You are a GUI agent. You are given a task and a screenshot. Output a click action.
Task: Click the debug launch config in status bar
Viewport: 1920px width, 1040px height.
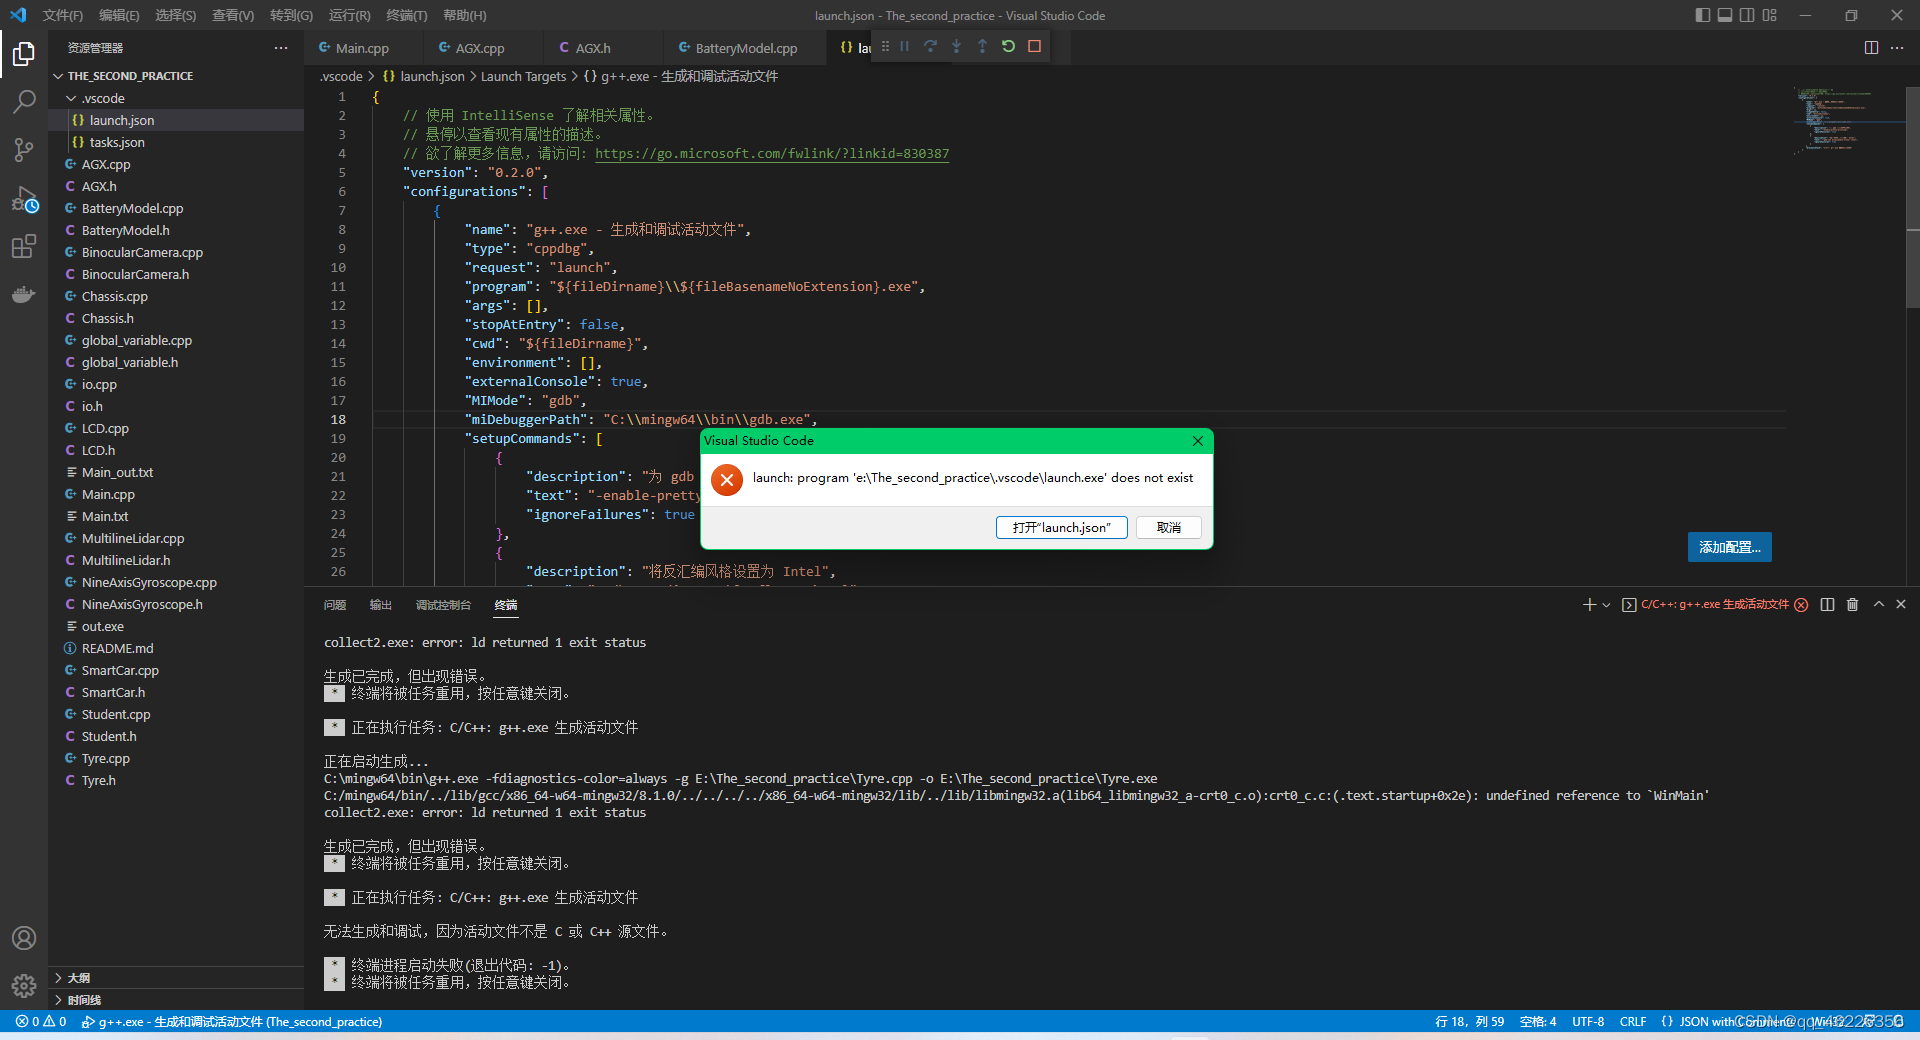[232, 1021]
